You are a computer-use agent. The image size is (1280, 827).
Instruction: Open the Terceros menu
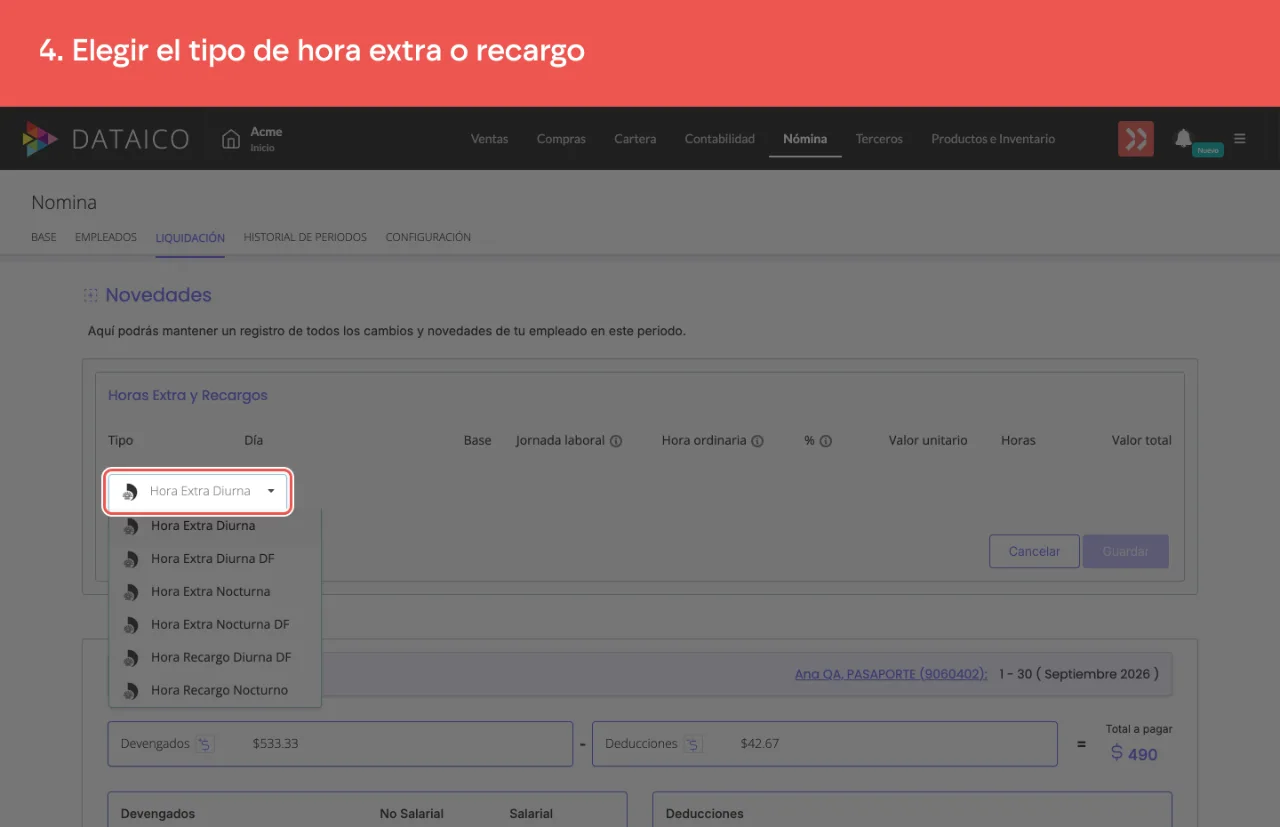click(x=879, y=139)
